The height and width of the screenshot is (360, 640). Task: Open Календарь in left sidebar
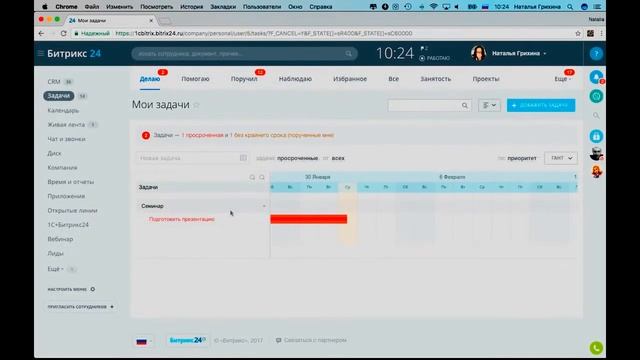63,110
